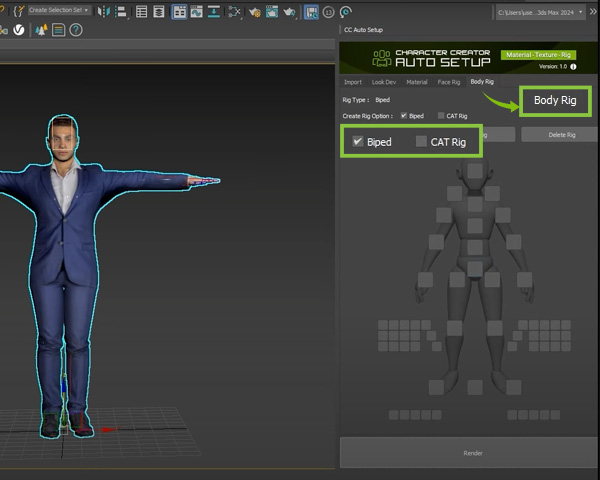This screenshot has height=480, width=600.
Task: Select the center box between the feet
Action: point(474,387)
